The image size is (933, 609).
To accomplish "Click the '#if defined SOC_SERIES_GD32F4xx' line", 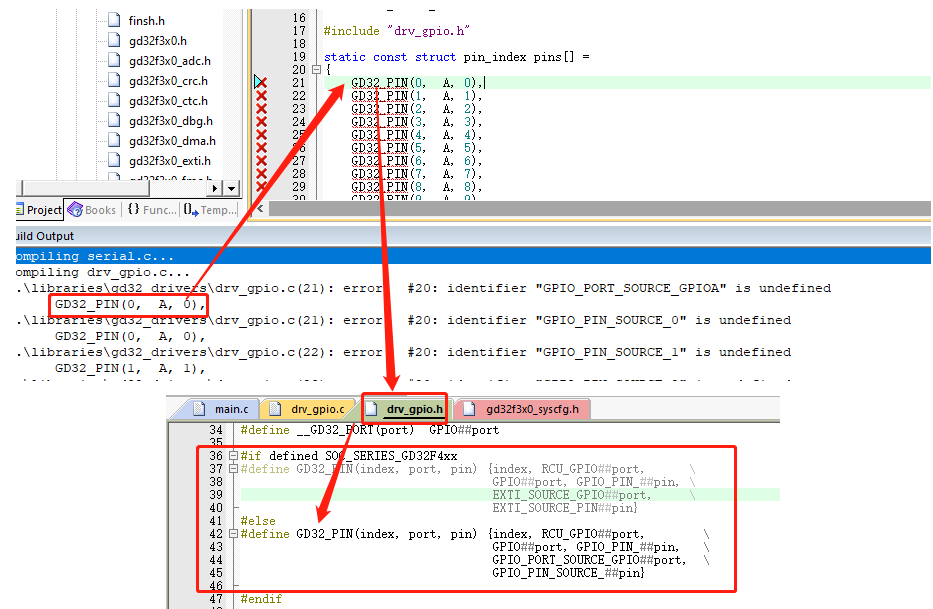I will [x=349, y=456].
